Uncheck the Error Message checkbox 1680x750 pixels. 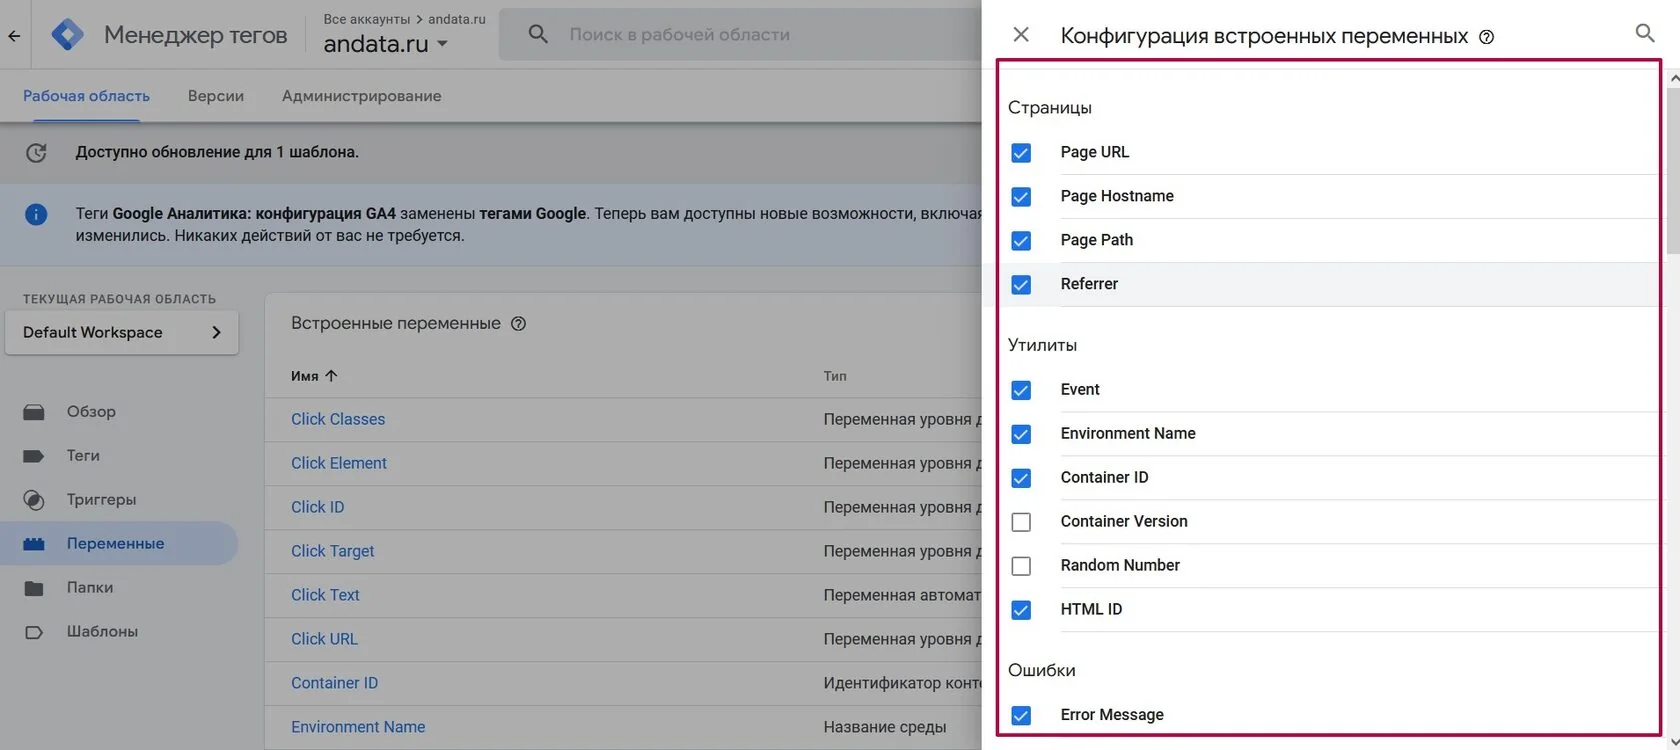click(1021, 715)
